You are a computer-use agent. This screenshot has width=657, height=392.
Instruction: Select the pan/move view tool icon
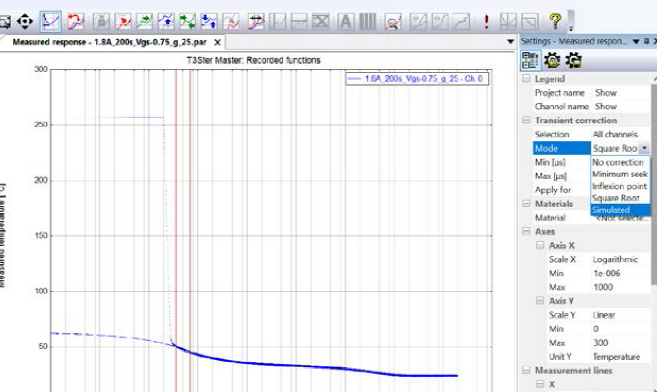pos(25,21)
